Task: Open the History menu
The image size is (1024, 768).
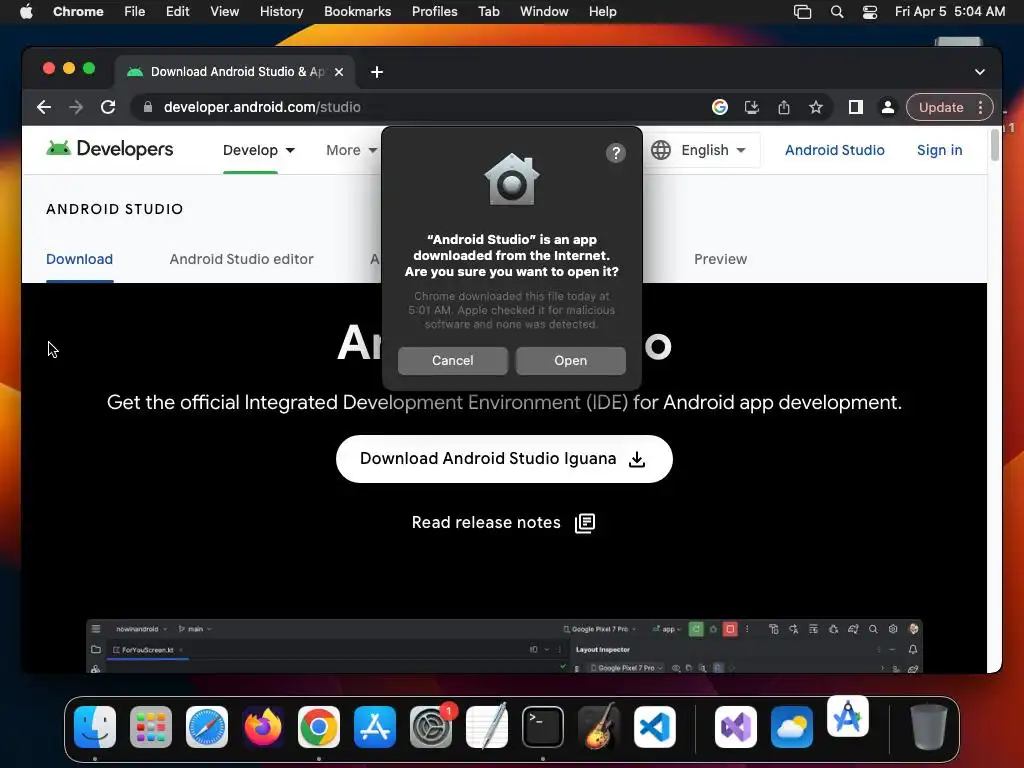Action: (x=281, y=11)
